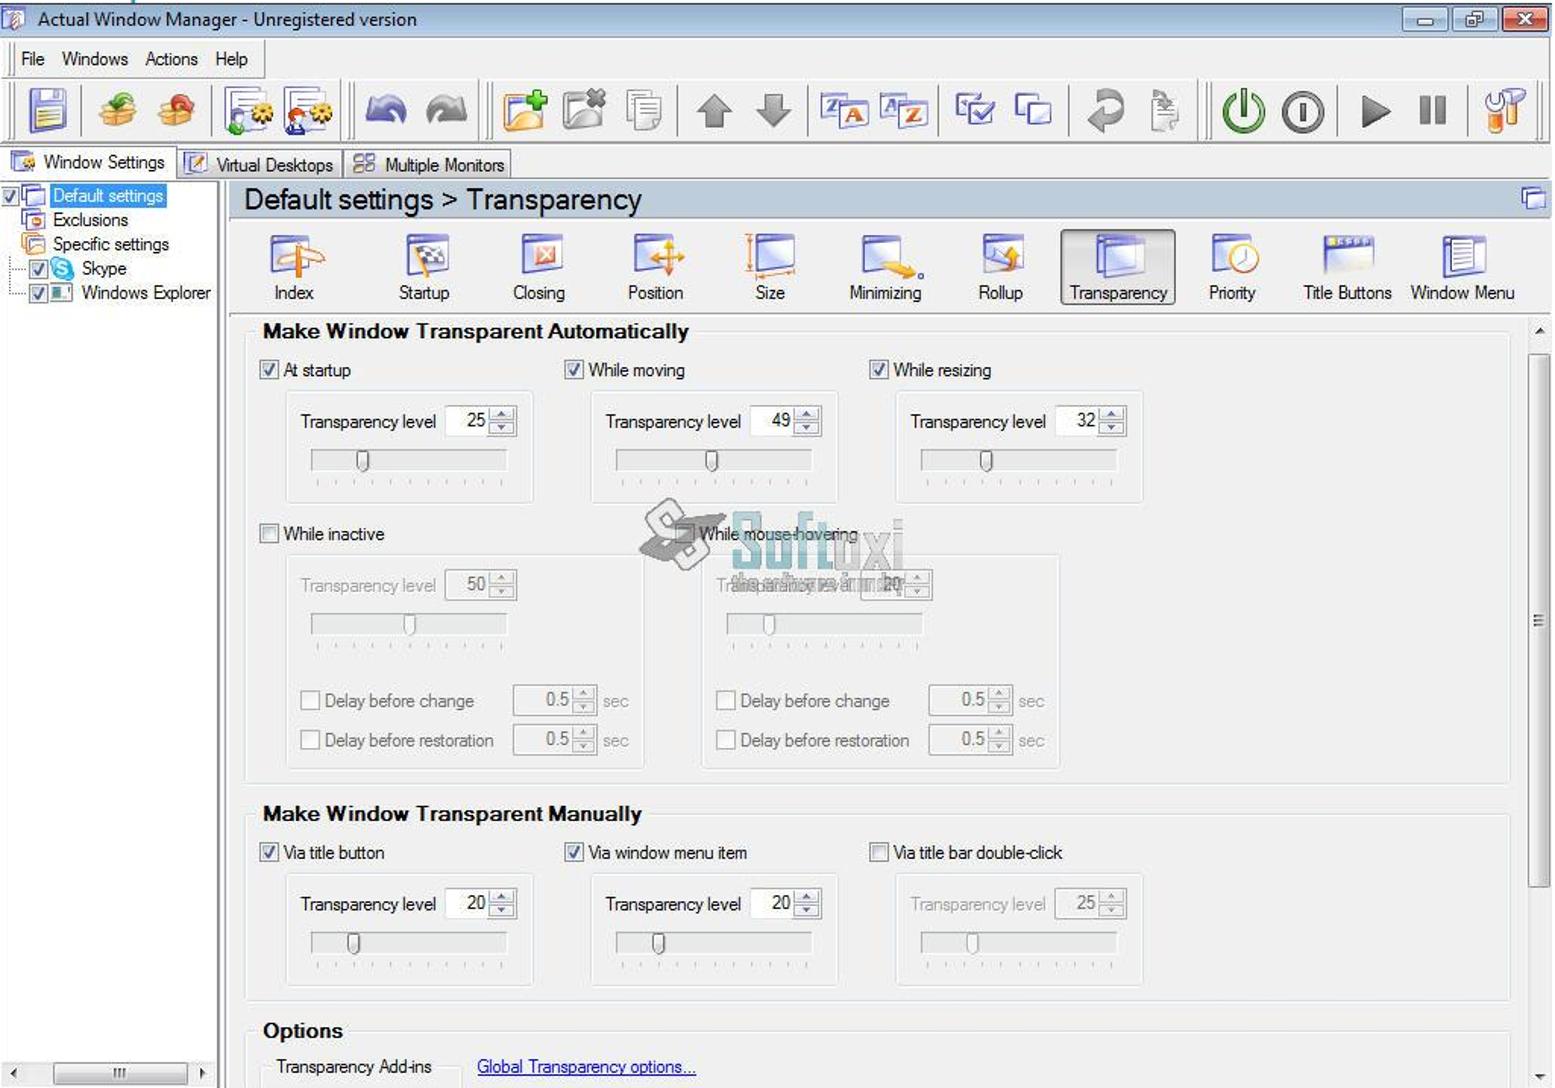Open the Position settings page
The image size is (1555, 1088).
(x=655, y=267)
